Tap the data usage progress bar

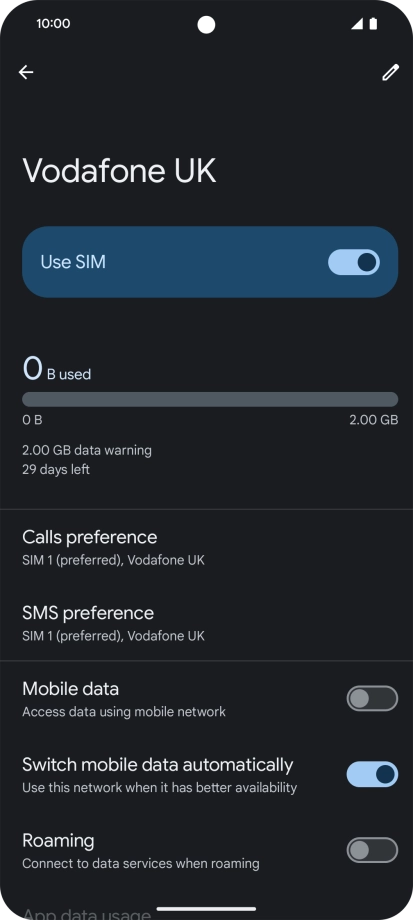click(x=210, y=400)
